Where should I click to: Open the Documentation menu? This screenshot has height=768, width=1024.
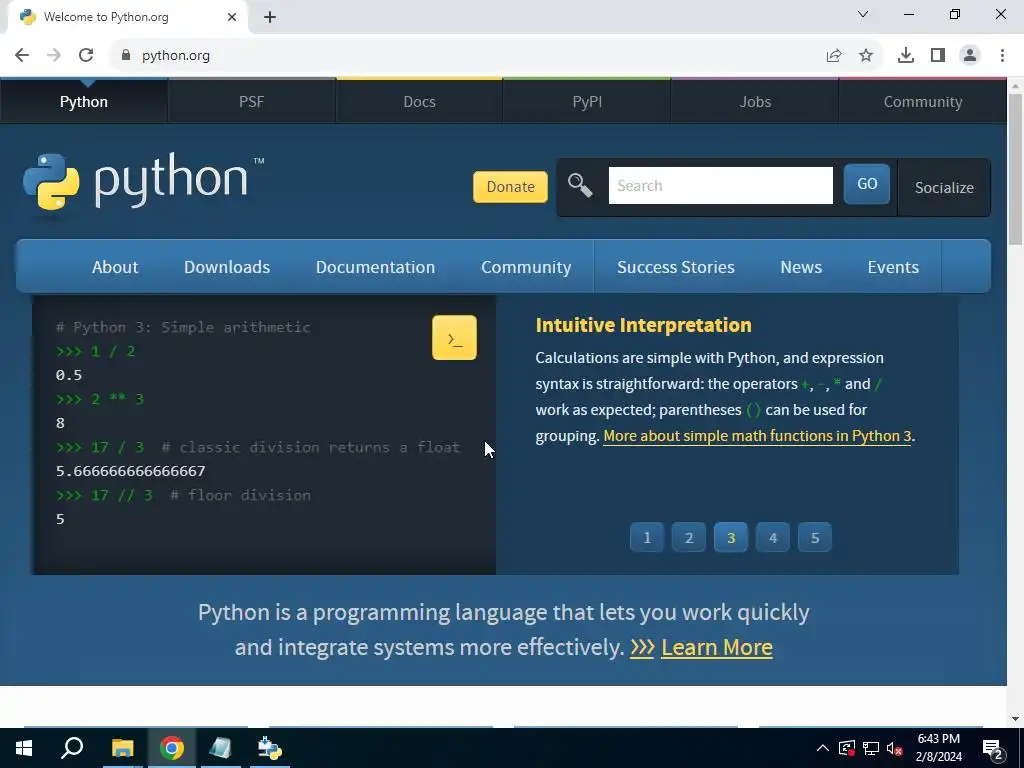tap(375, 267)
